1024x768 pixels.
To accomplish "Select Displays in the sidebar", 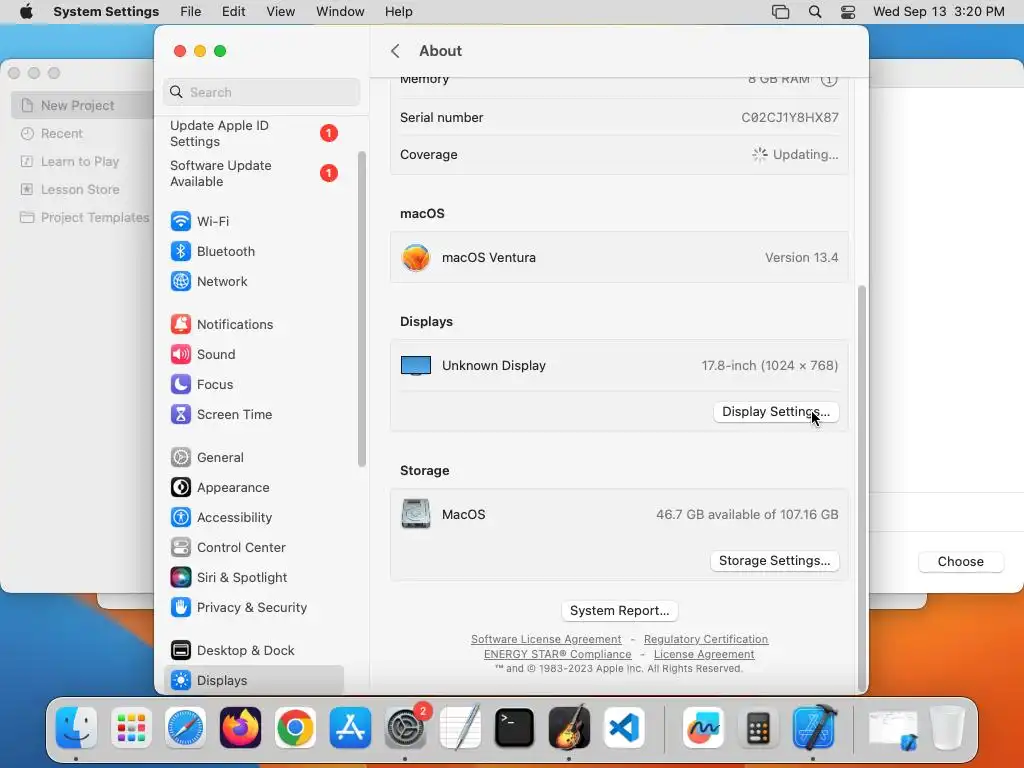I will point(253,680).
